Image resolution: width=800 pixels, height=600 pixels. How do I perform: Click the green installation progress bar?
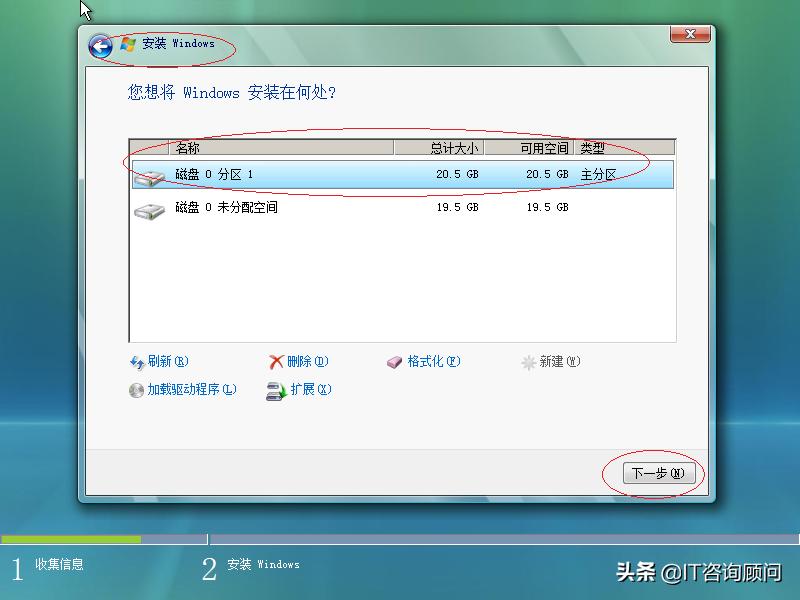[x=75, y=541]
